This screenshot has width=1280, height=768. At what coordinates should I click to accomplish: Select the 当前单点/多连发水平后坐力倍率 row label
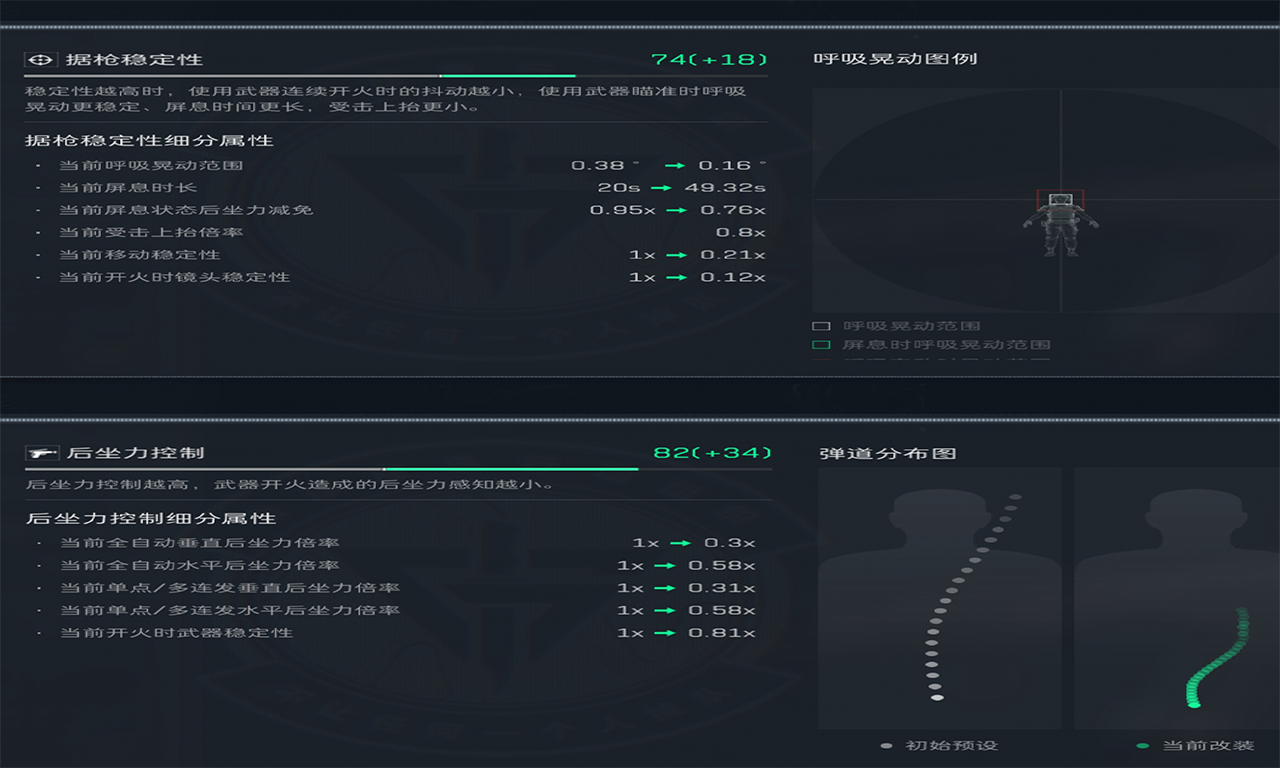(x=229, y=610)
